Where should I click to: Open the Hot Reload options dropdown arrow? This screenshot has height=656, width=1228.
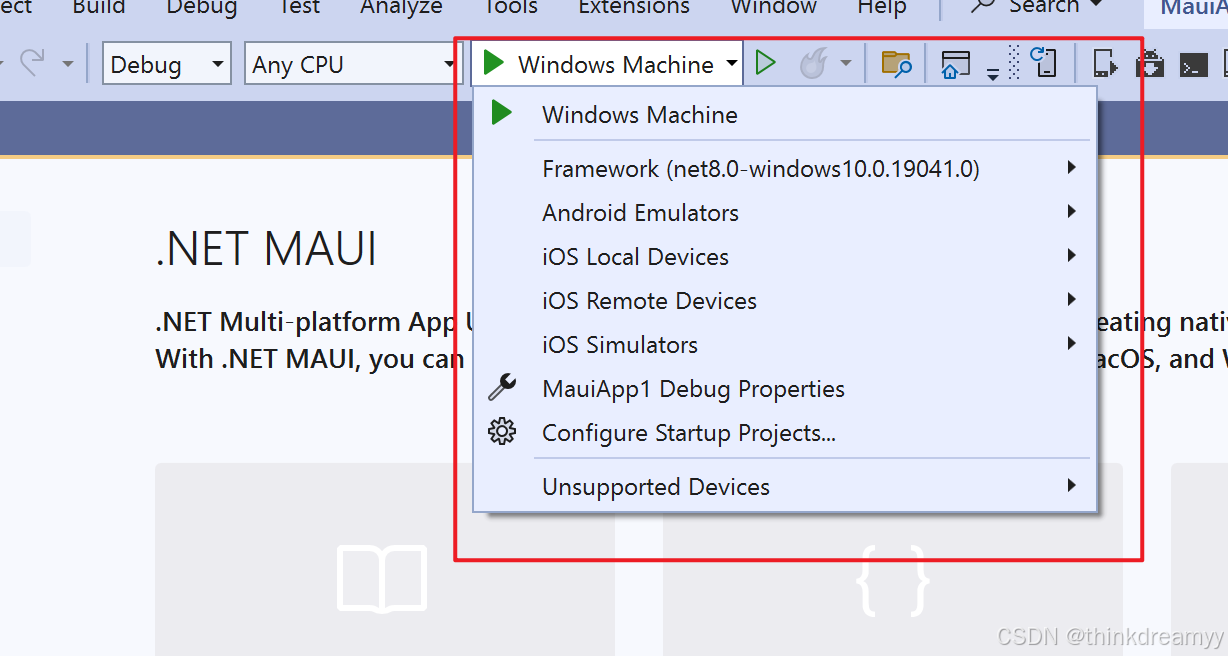(x=846, y=64)
